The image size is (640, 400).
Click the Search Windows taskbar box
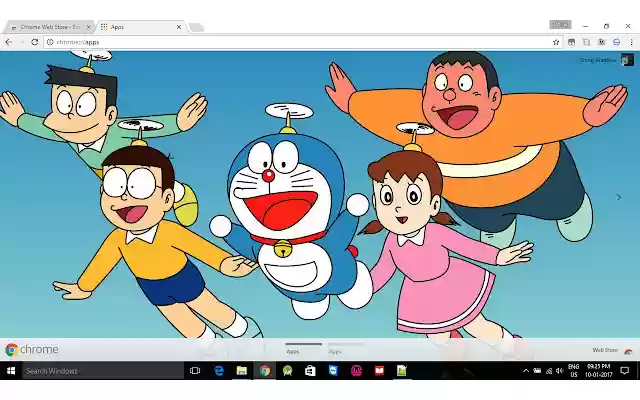pos(103,371)
